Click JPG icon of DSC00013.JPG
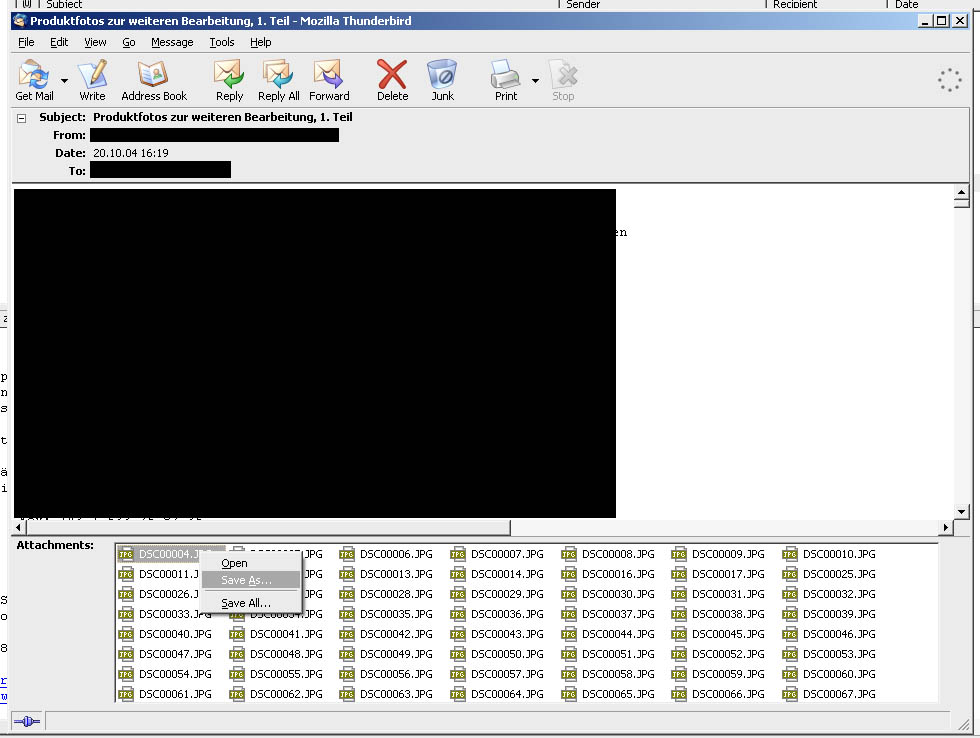This screenshot has height=738, width=980. click(347, 574)
